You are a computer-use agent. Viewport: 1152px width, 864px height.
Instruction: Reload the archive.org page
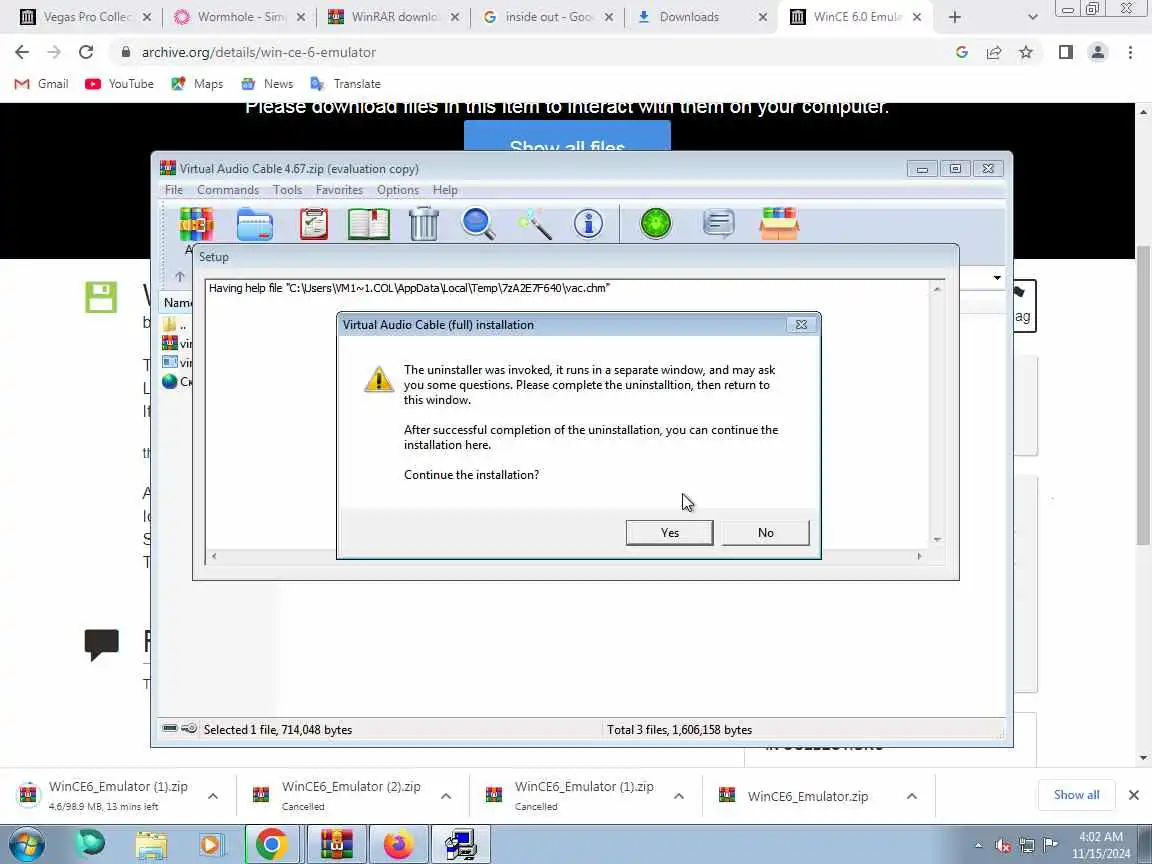(x=86, y=52)
